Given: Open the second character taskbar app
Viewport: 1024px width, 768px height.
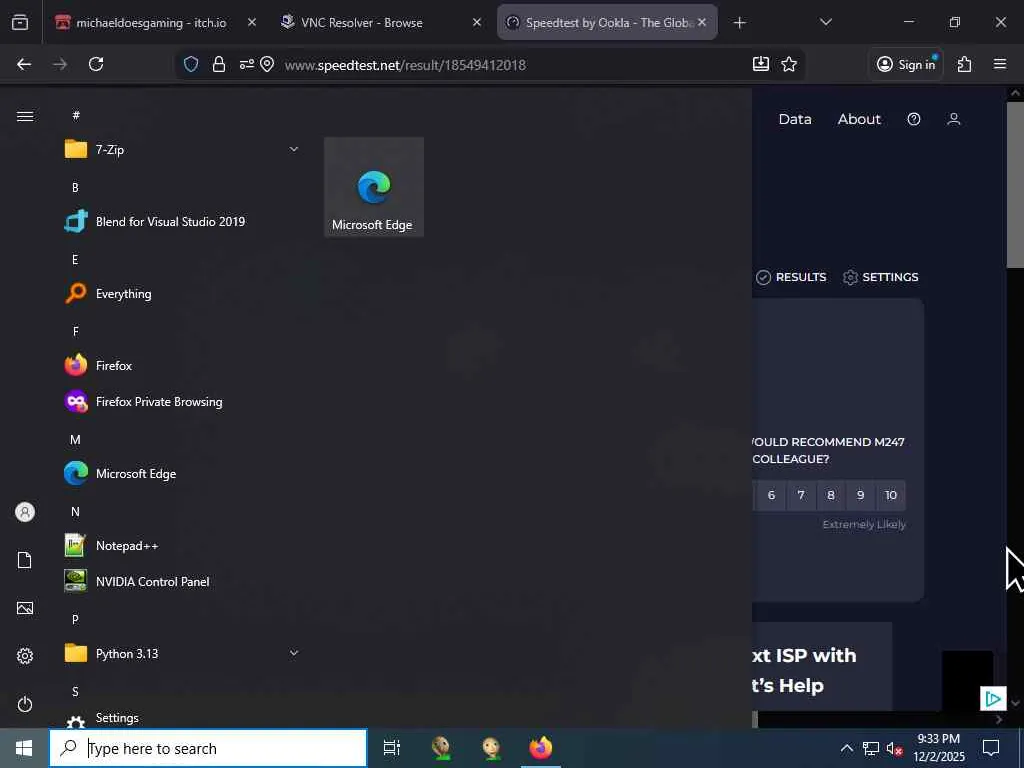Looking at the screenshot, I should coord(491,748).
